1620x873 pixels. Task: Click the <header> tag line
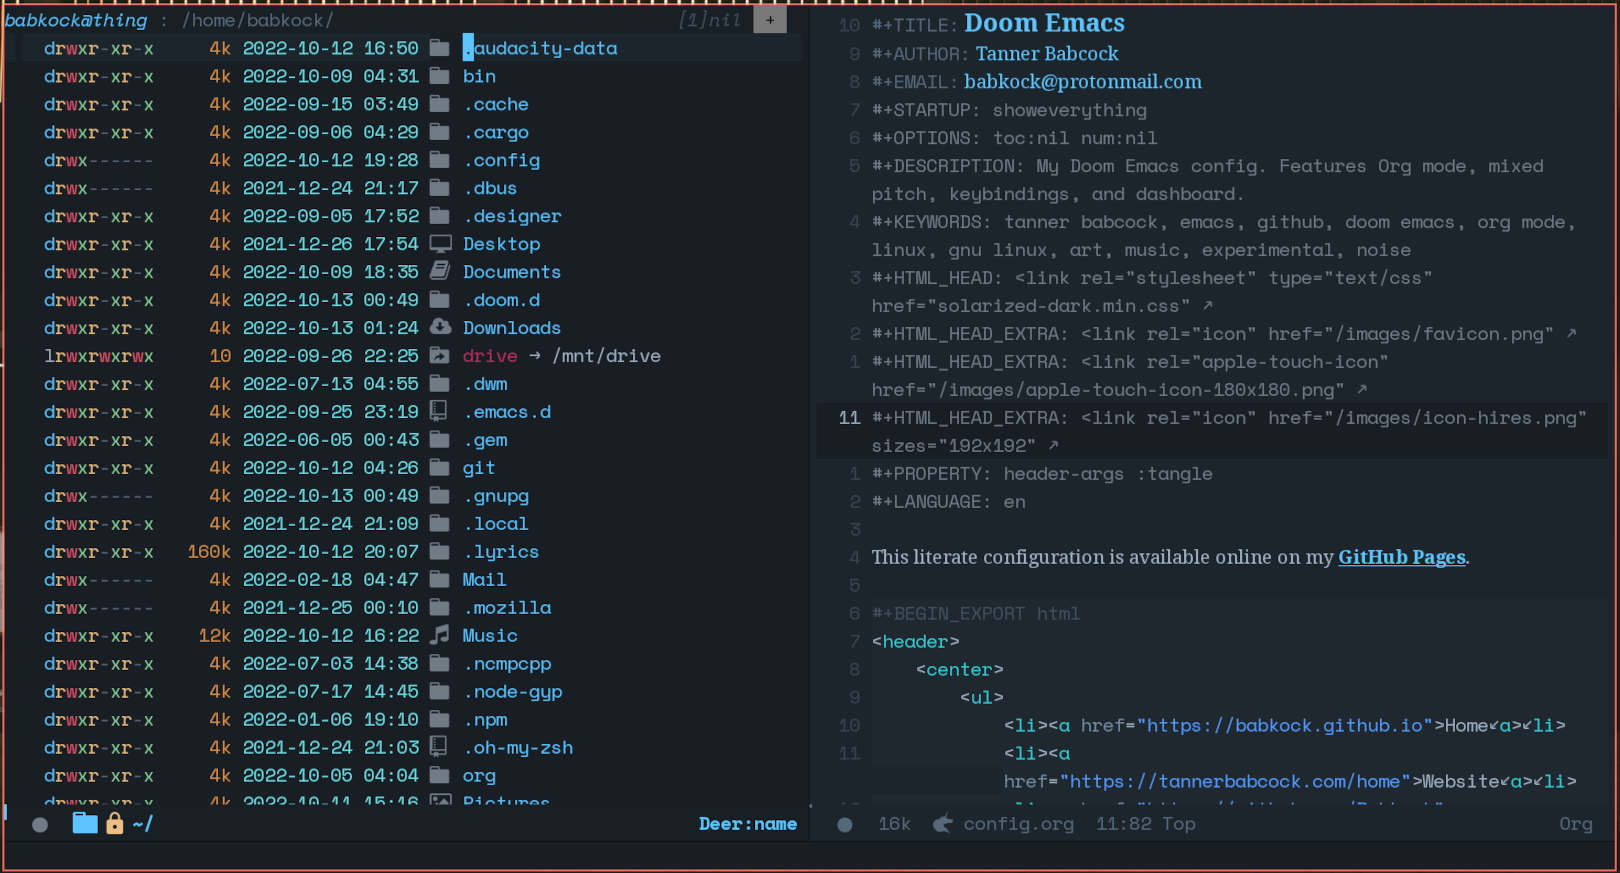pos(916,642)
